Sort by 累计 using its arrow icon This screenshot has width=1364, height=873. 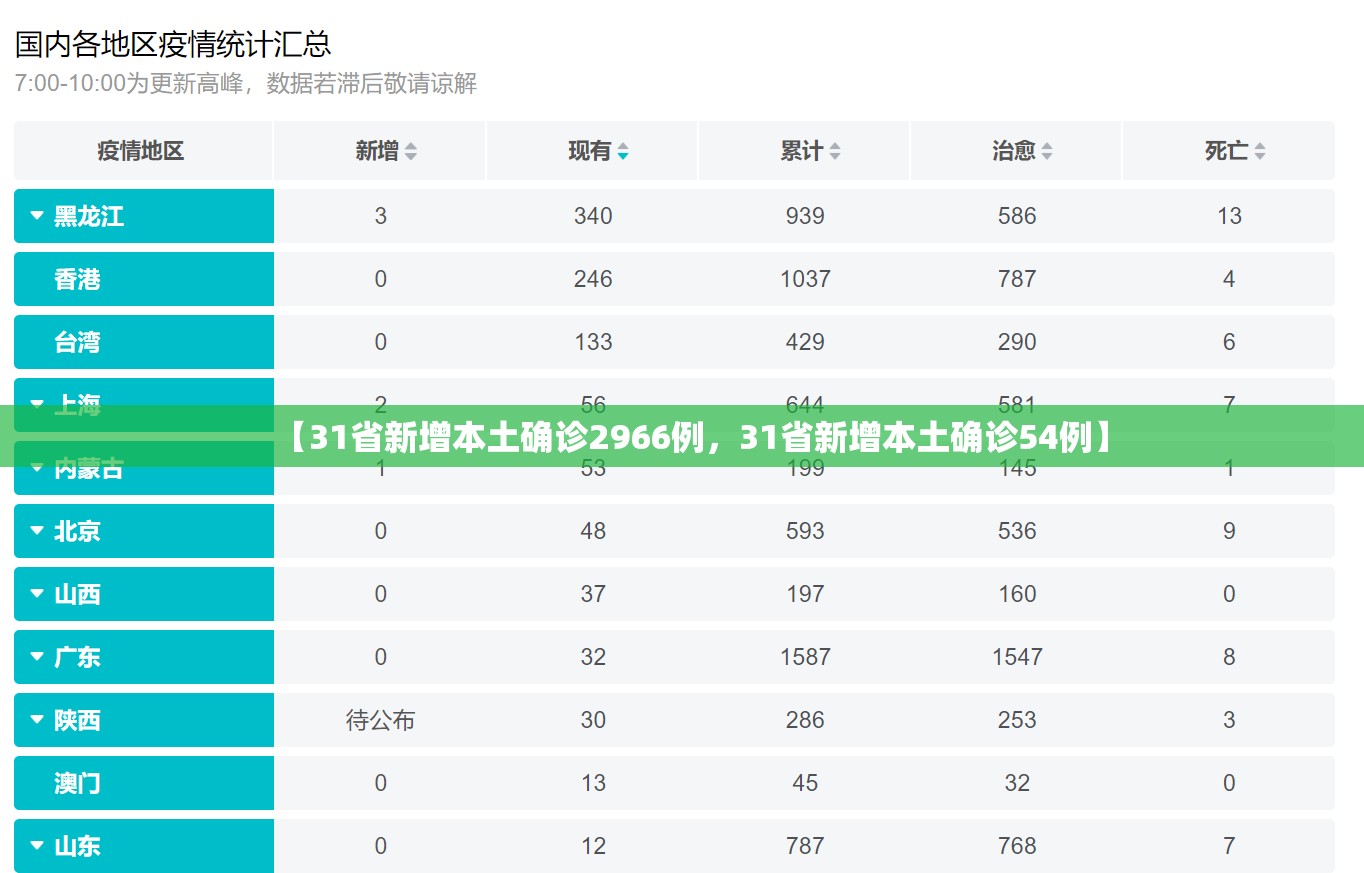coord(835,152)
